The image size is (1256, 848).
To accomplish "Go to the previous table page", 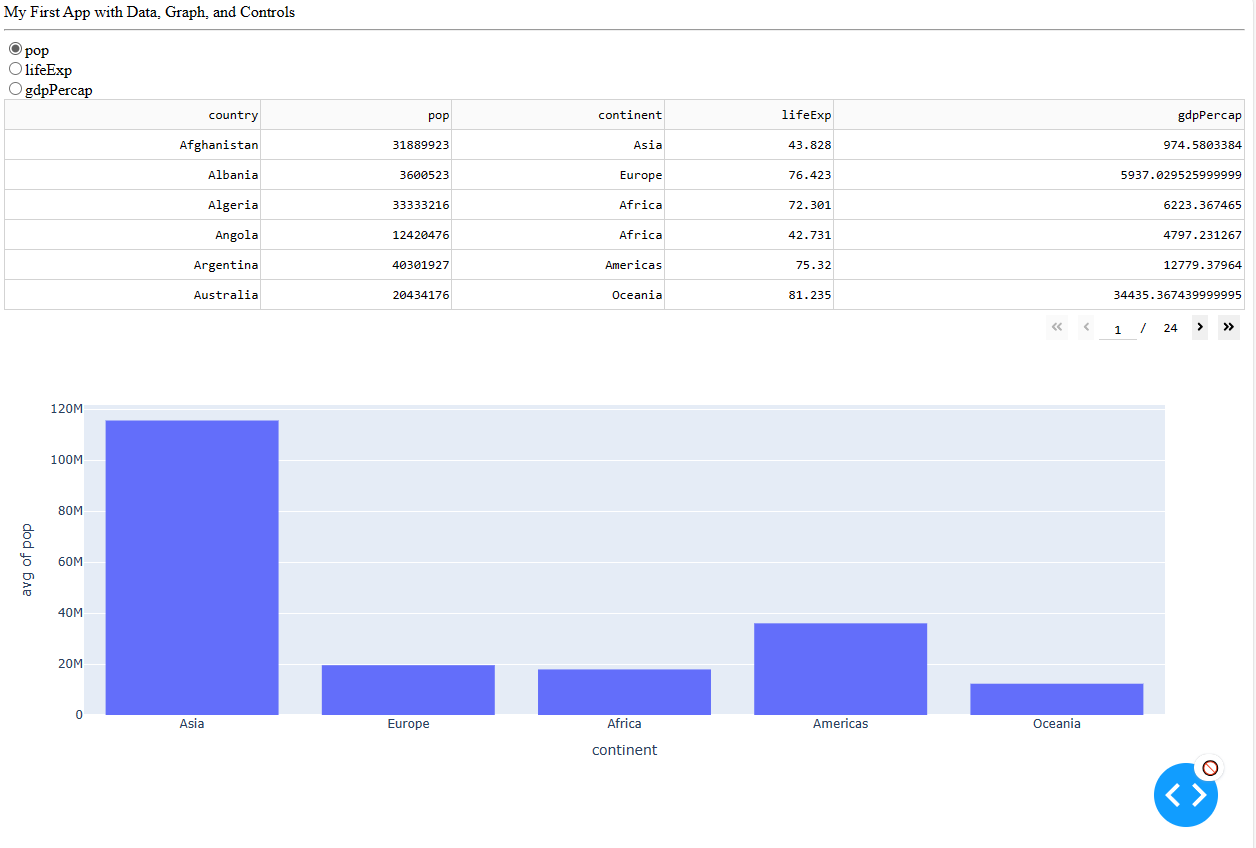I will (x=1086, y=327).
